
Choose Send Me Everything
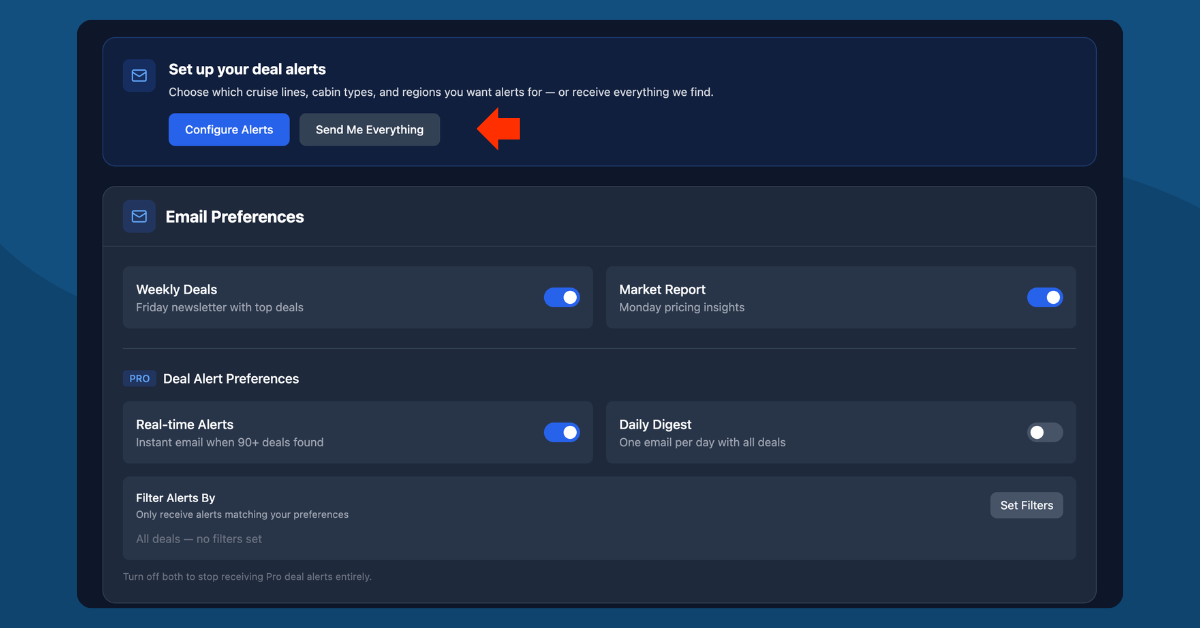click(369, 129)
